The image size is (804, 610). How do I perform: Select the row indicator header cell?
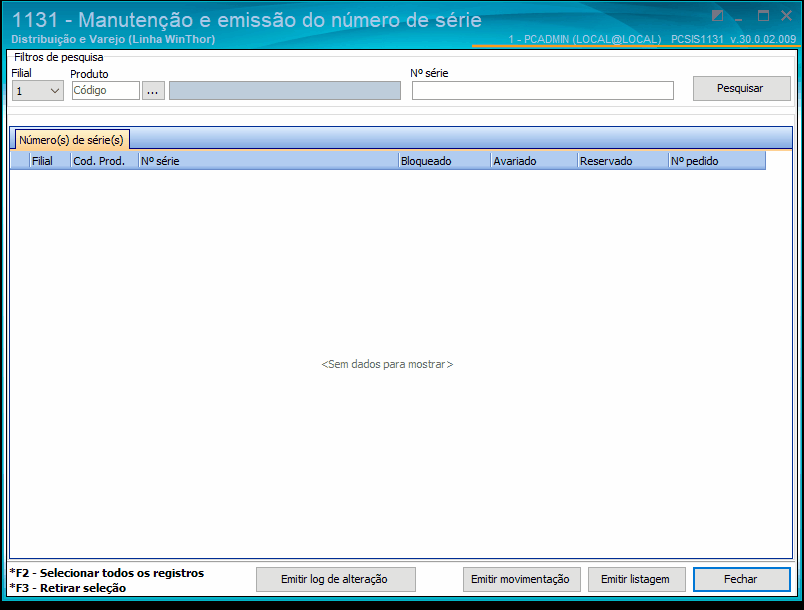(20, 161)
